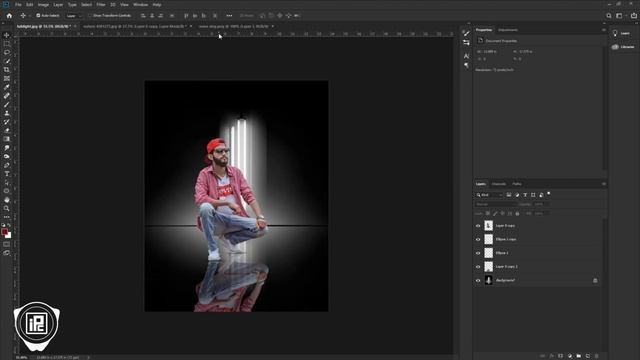Open the Image menu
This screenshot has width=640, height=360.
pos(43,4)
